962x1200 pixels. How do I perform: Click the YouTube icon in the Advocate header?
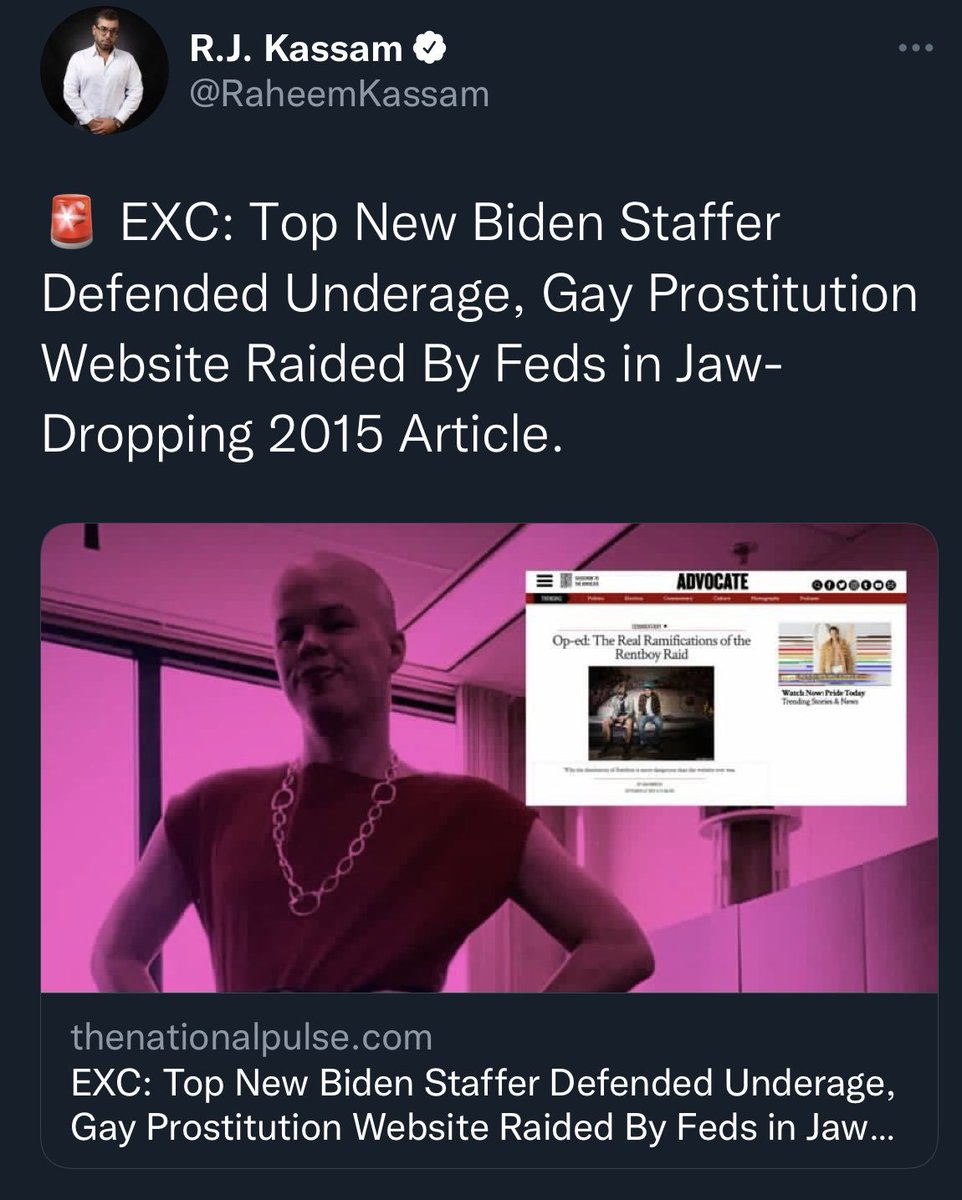pos(878,585)
